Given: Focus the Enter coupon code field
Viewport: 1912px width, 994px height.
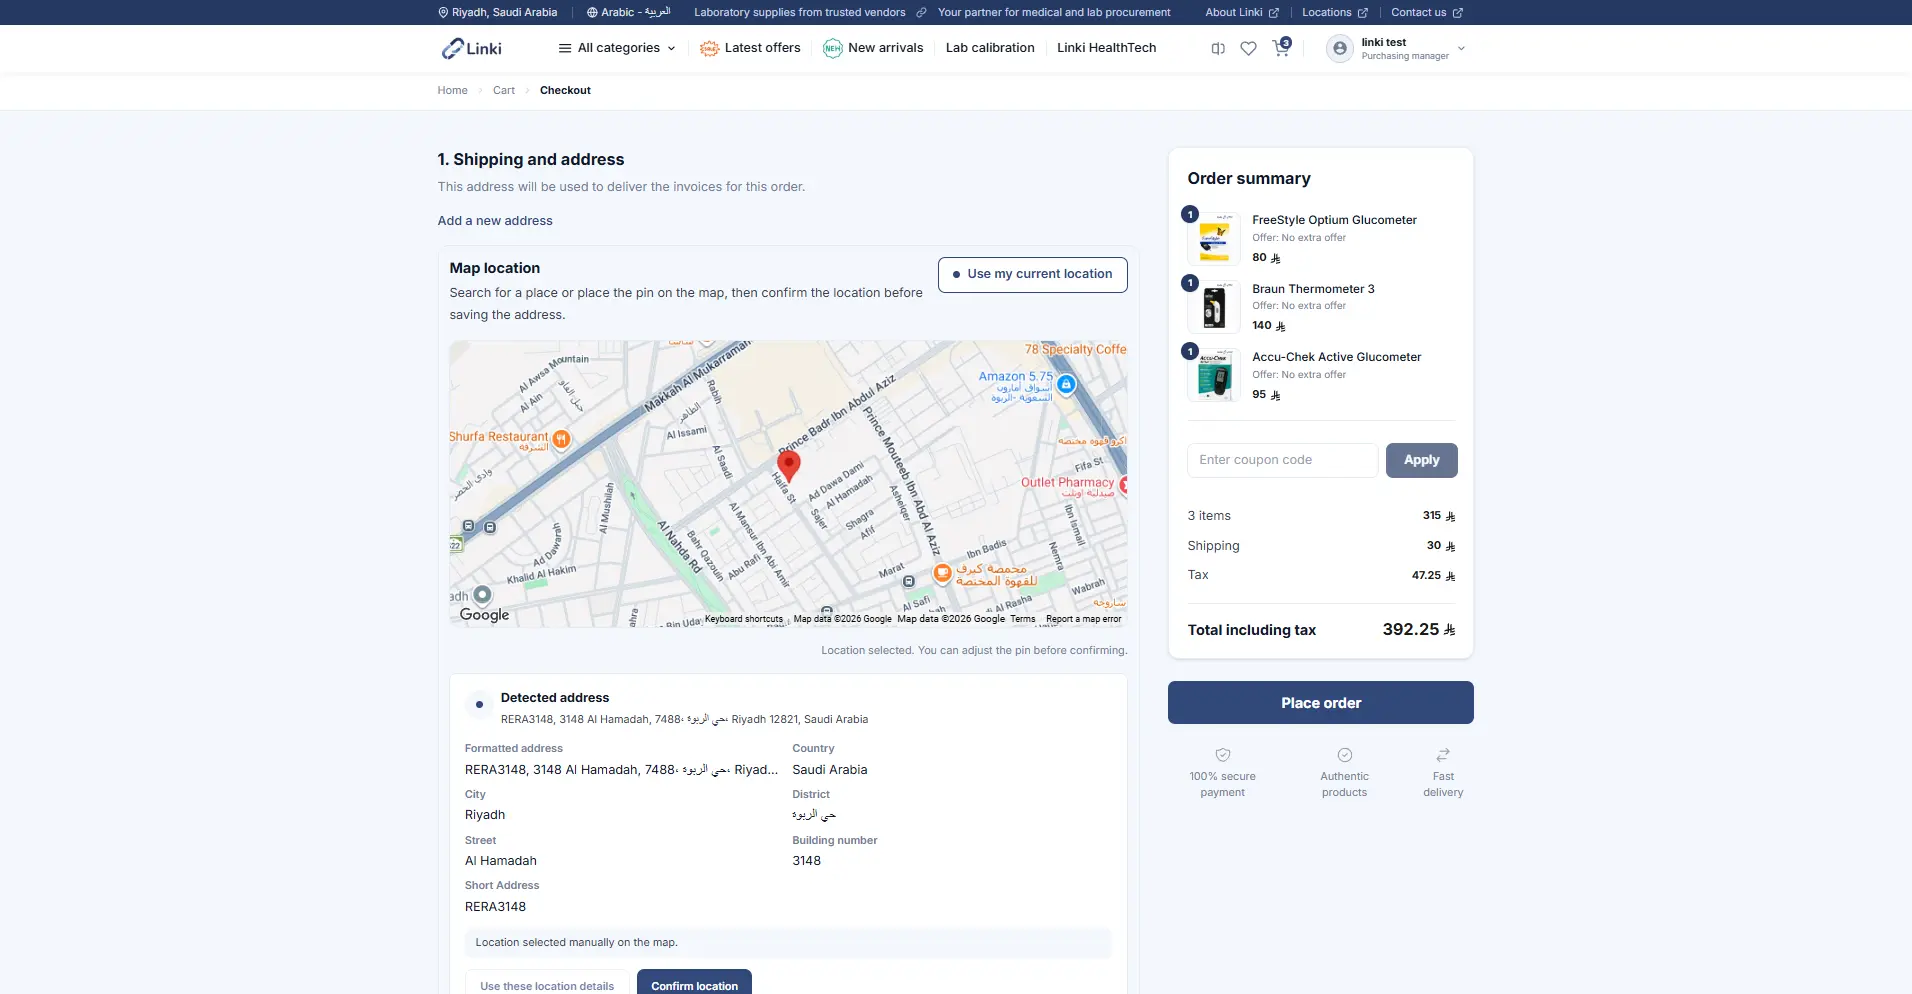Looking at the screenshot, I should point(1282,460).
